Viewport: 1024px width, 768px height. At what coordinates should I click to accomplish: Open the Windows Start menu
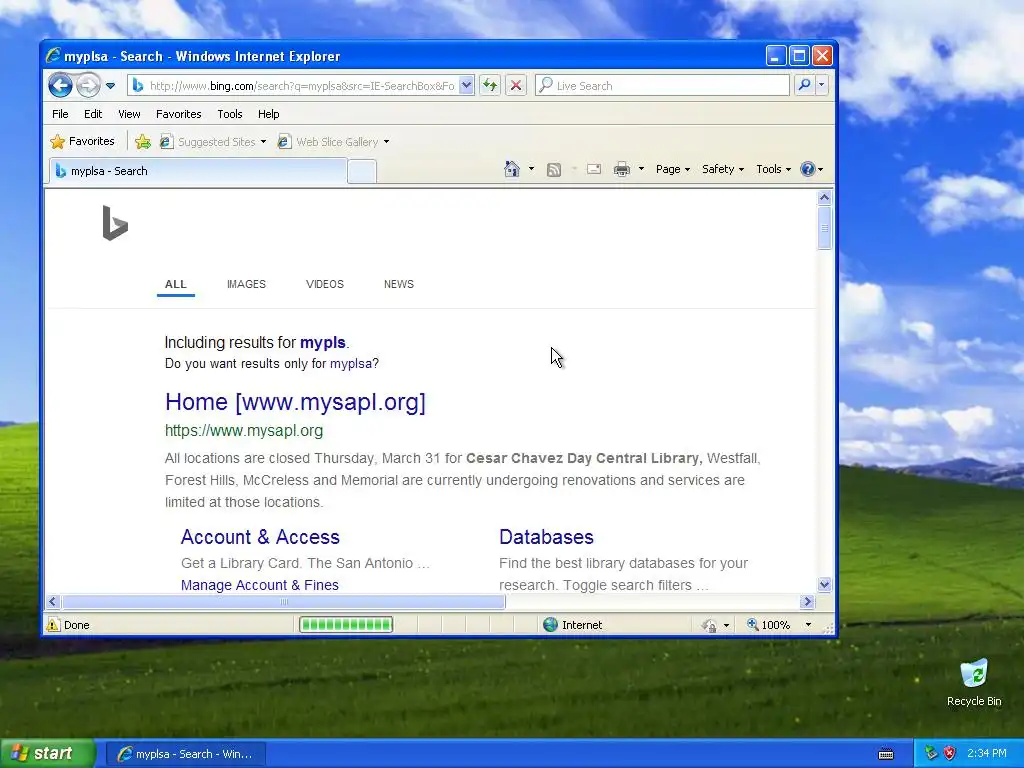tap(47, 754)
